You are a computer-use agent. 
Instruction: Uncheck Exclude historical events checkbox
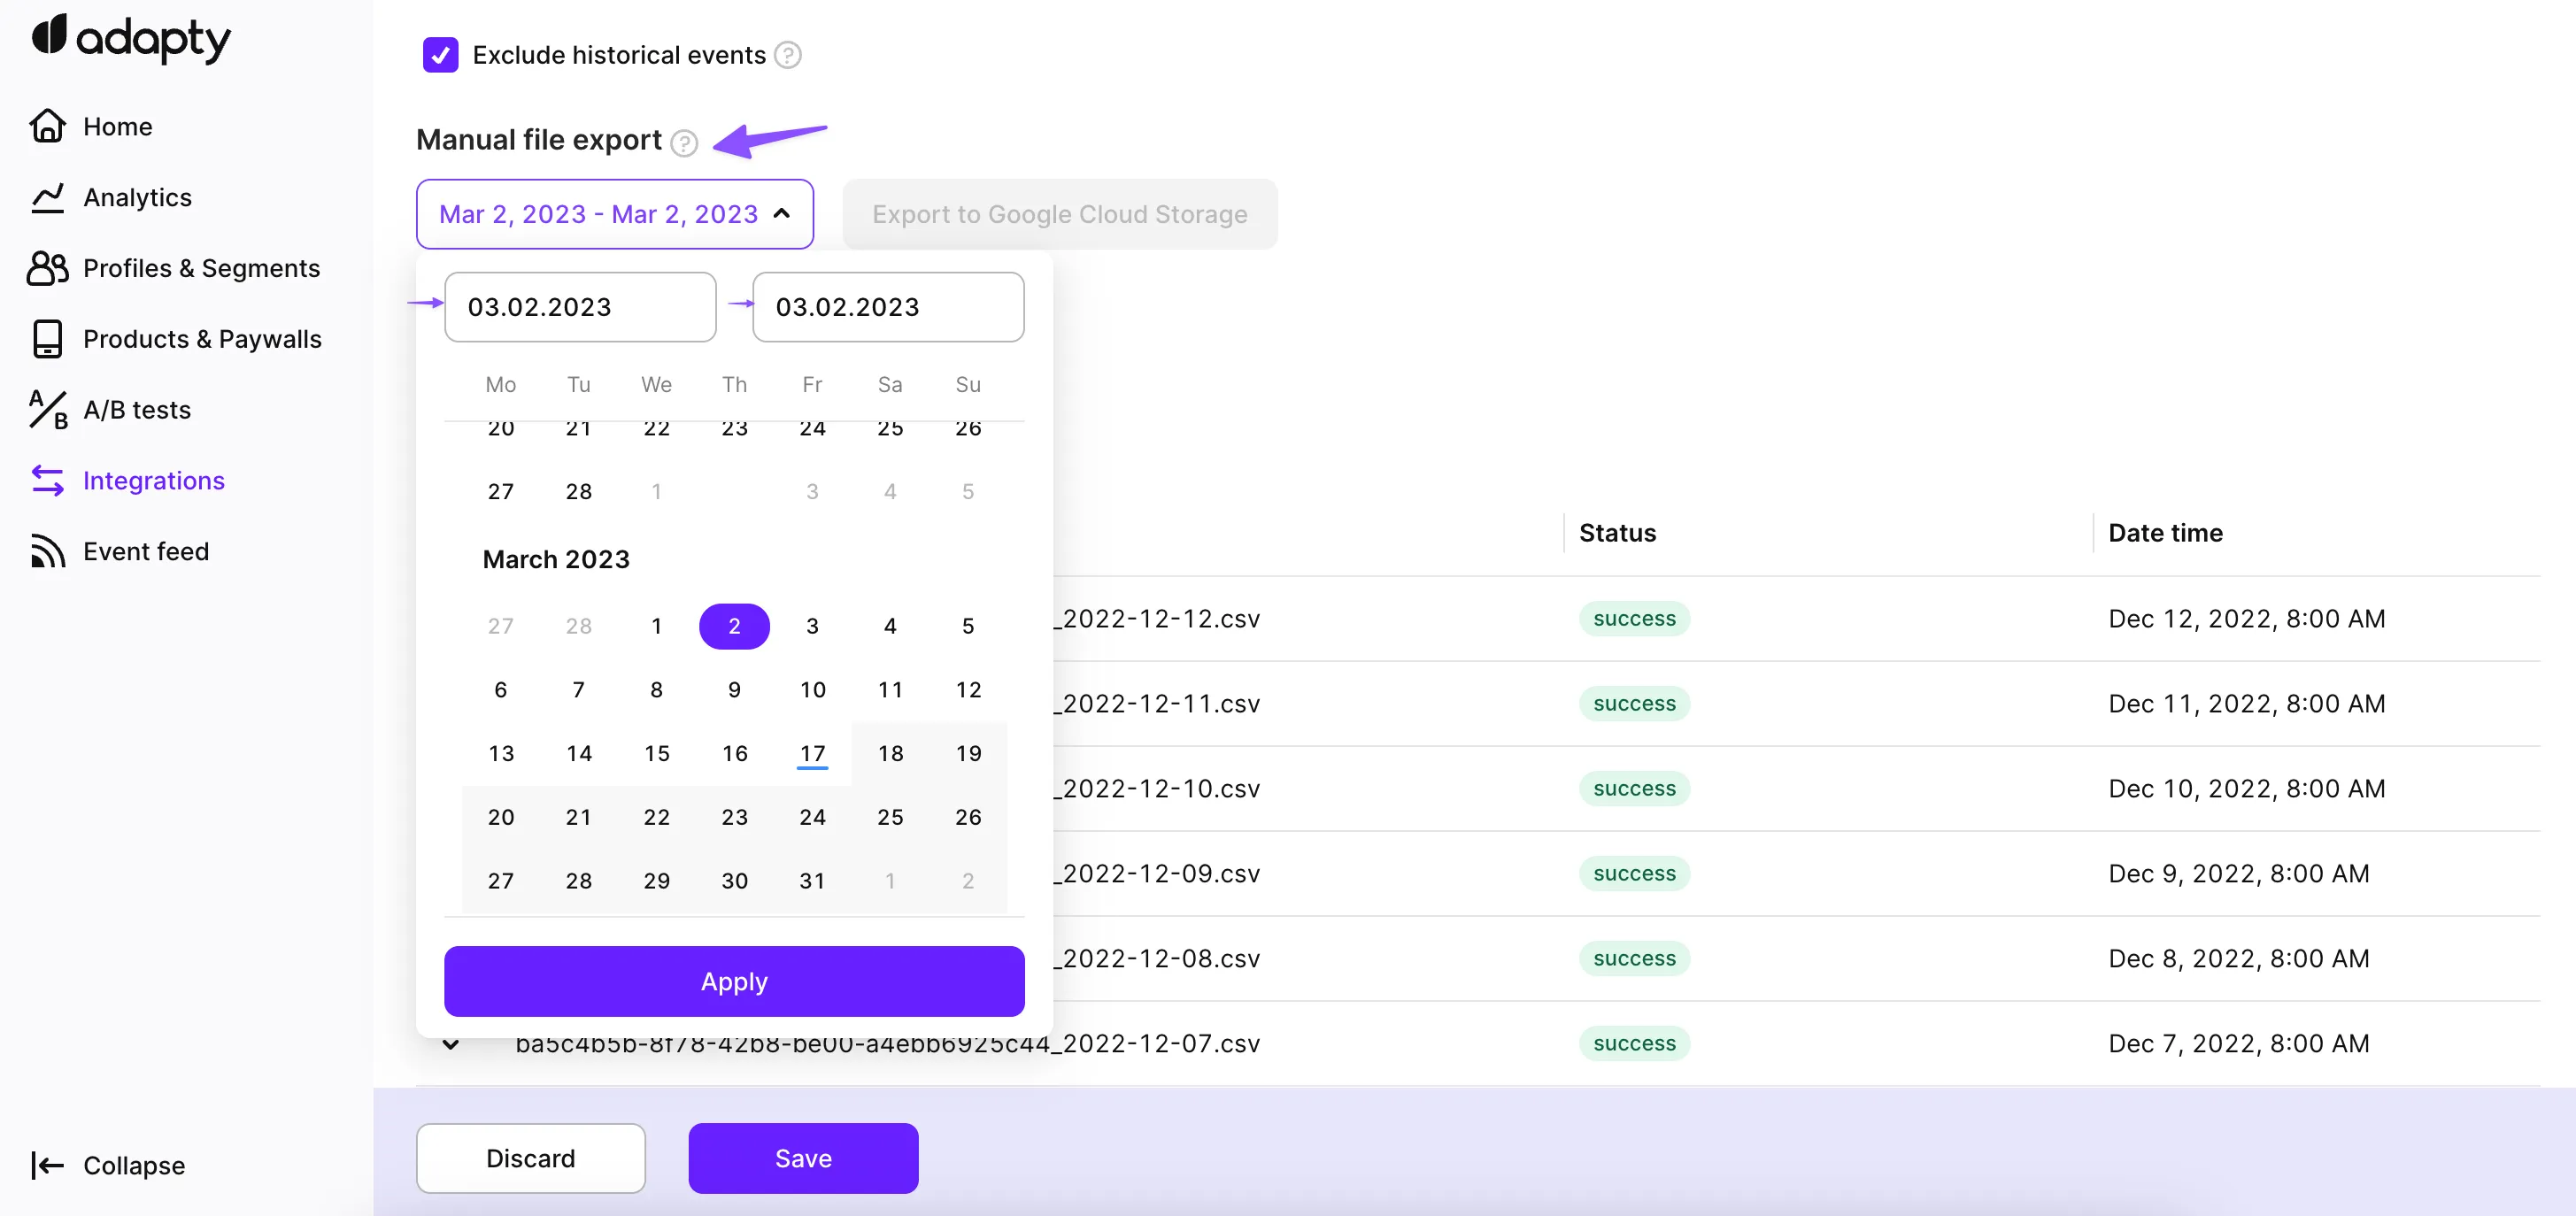(x=440, y=55)
